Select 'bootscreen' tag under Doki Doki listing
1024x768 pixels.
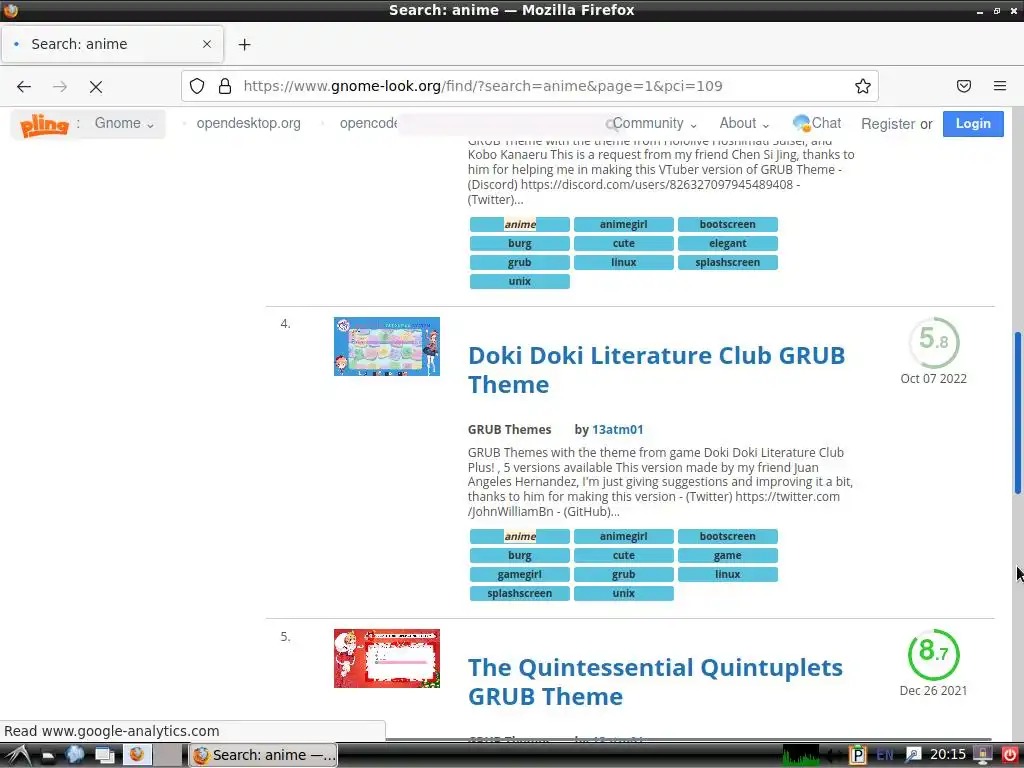[728, 537]
